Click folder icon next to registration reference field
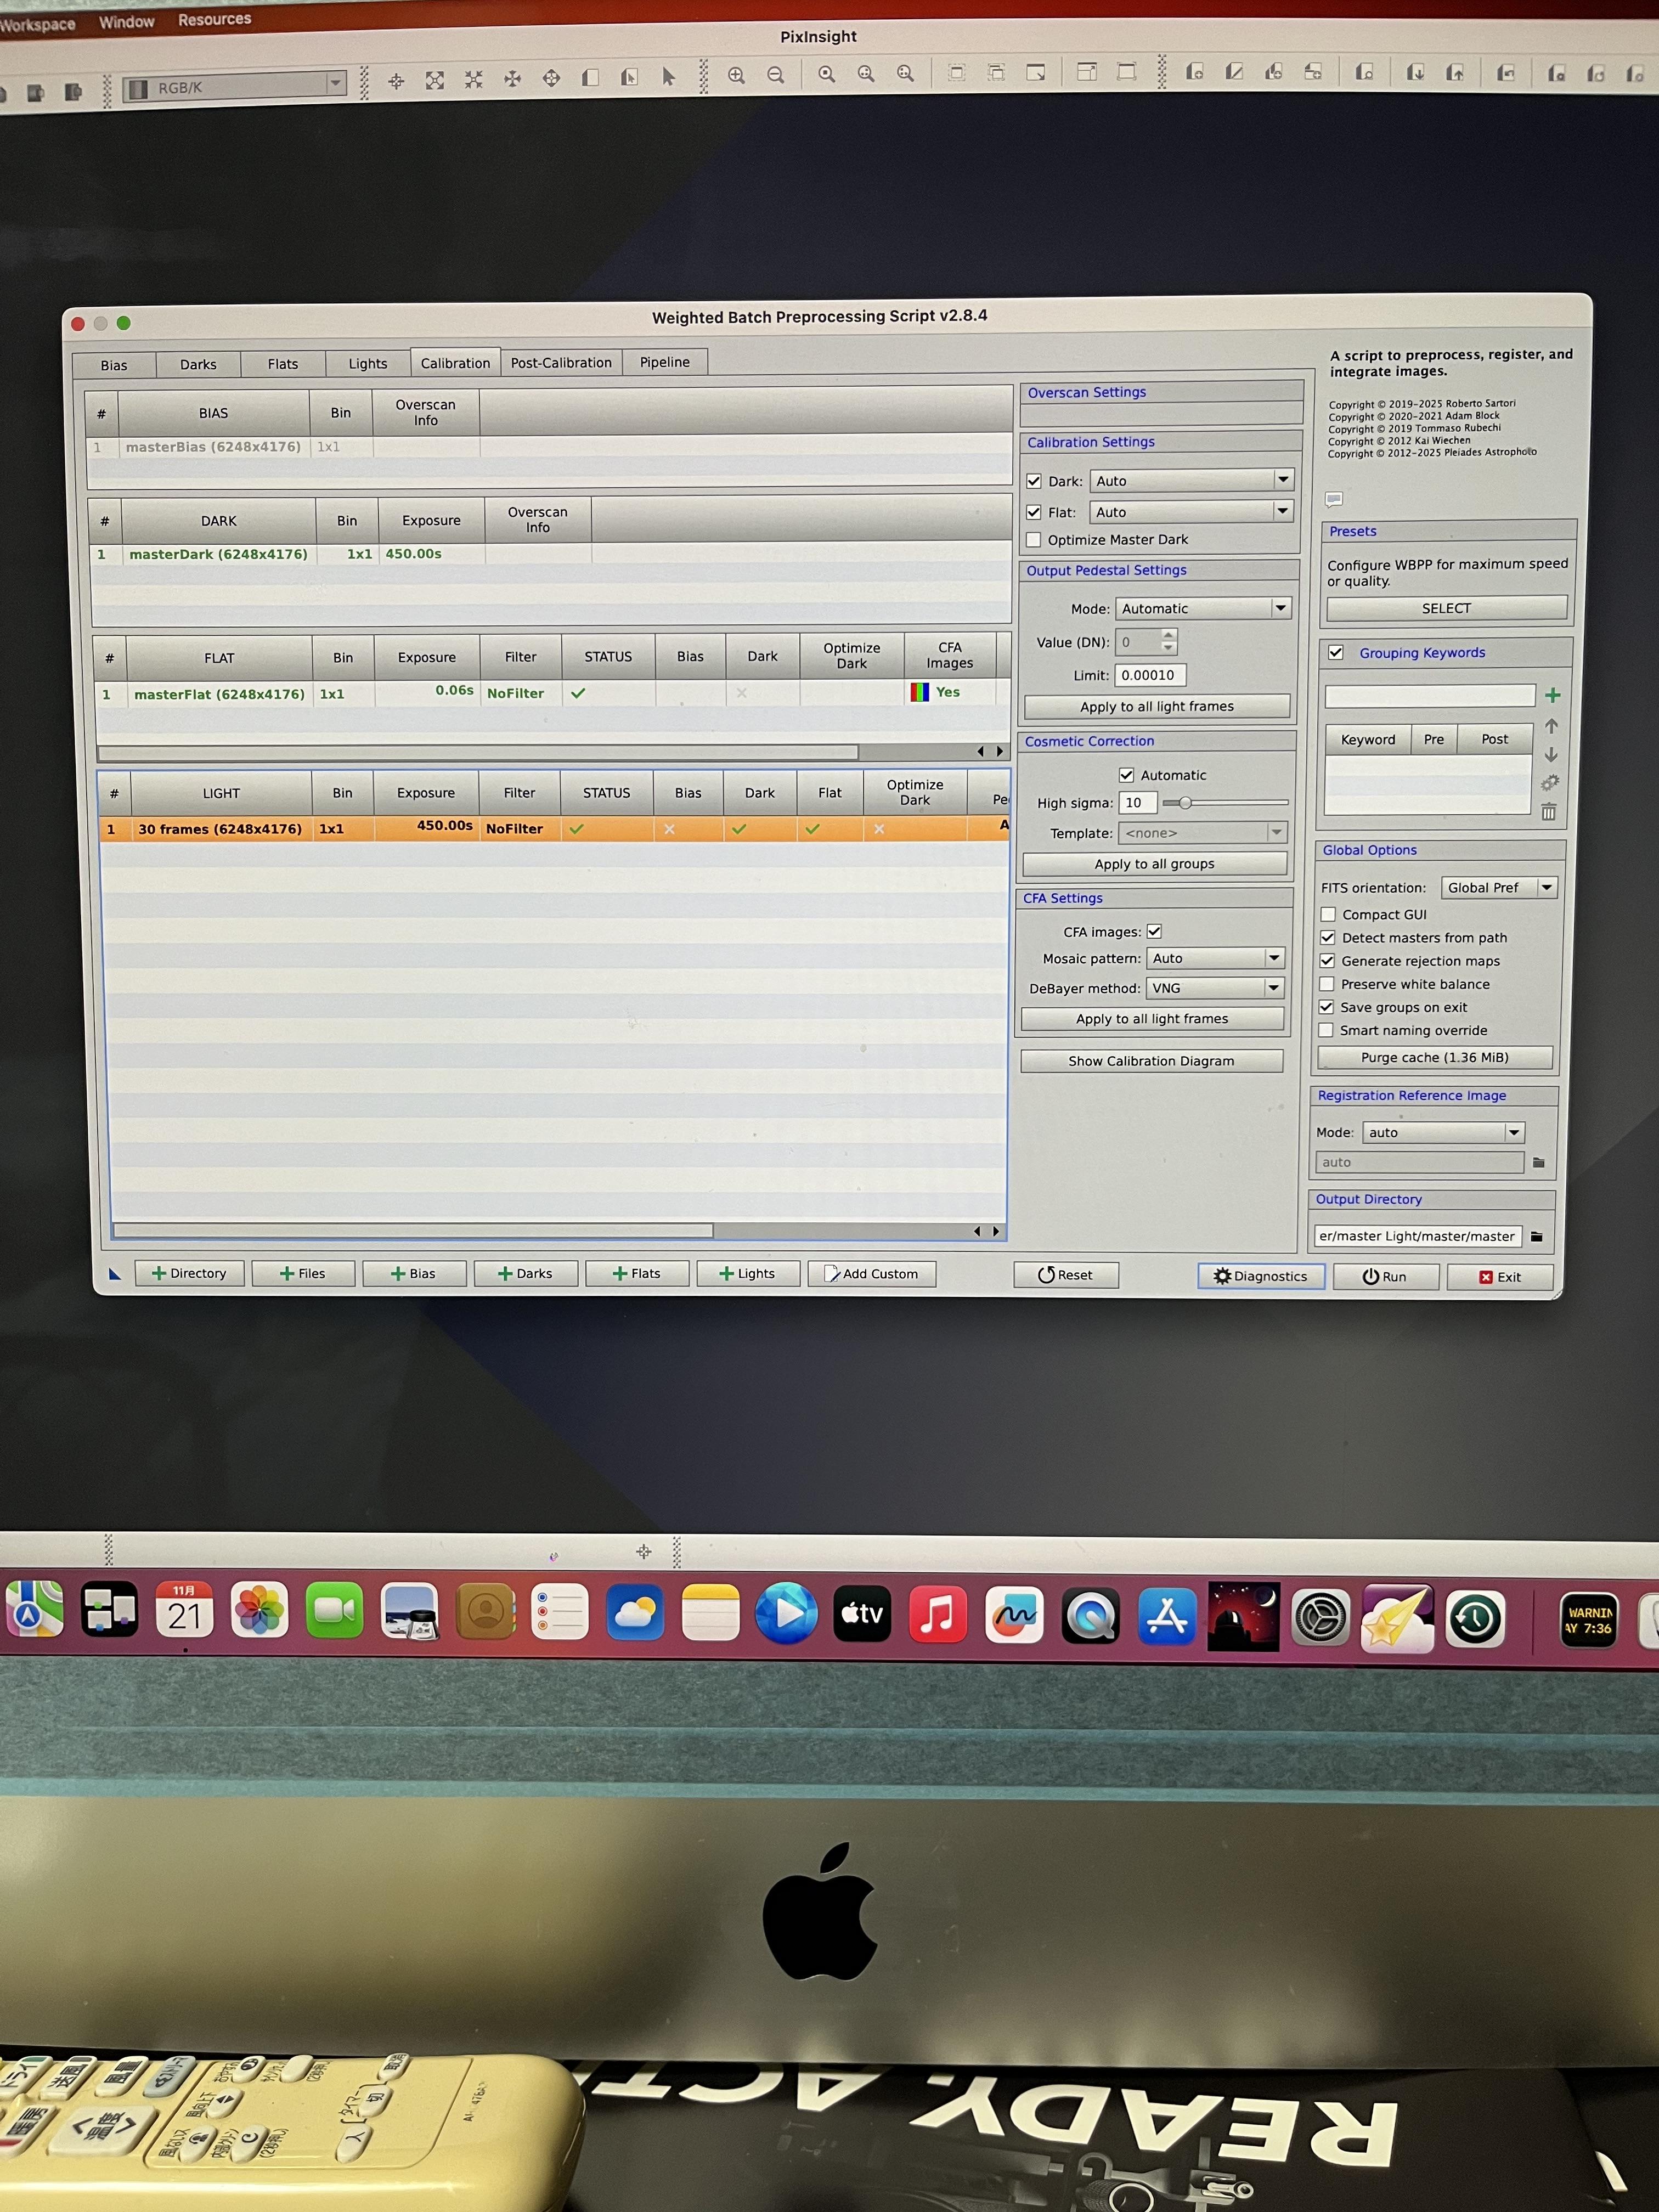Viewport: 1659px width, 2212px height. pyautogui.click(x=1538, y=1162)
